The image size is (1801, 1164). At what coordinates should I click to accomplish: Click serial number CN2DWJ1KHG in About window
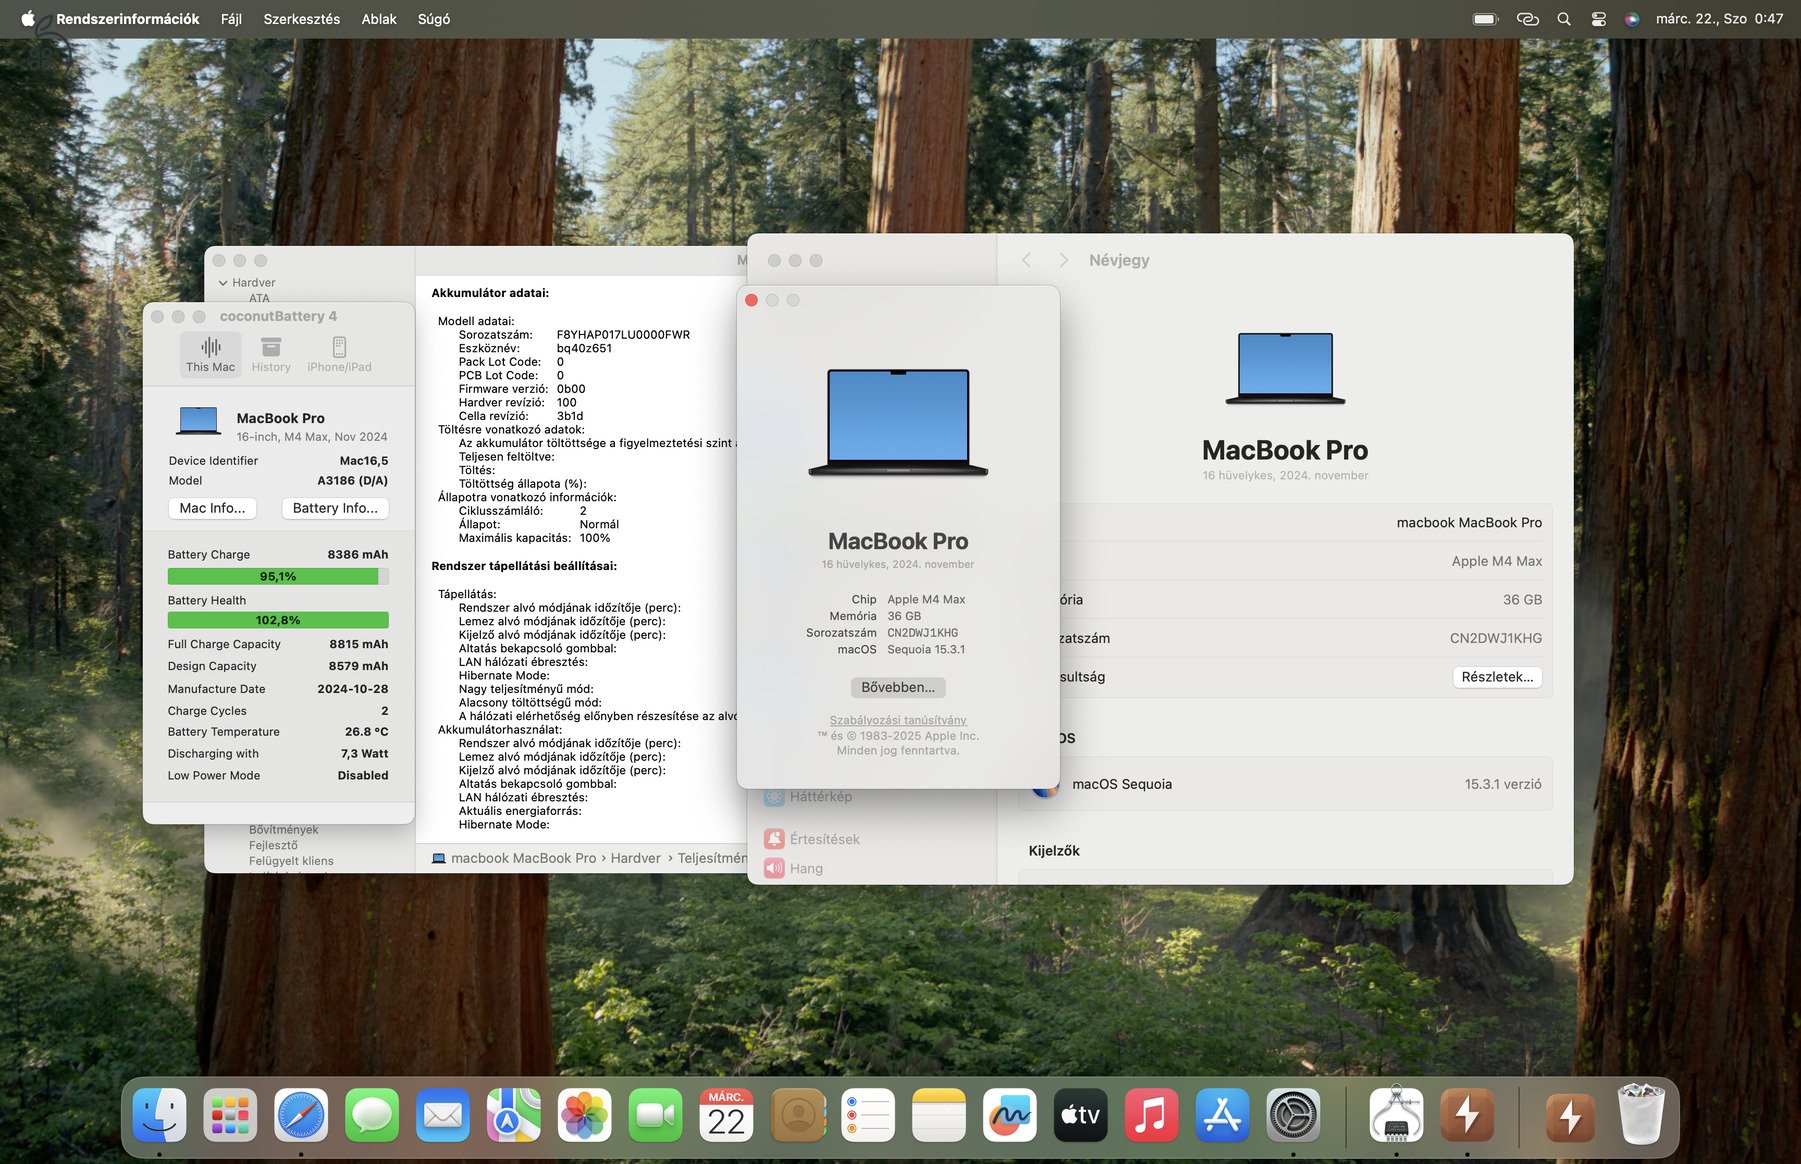(x=922, y=633)
